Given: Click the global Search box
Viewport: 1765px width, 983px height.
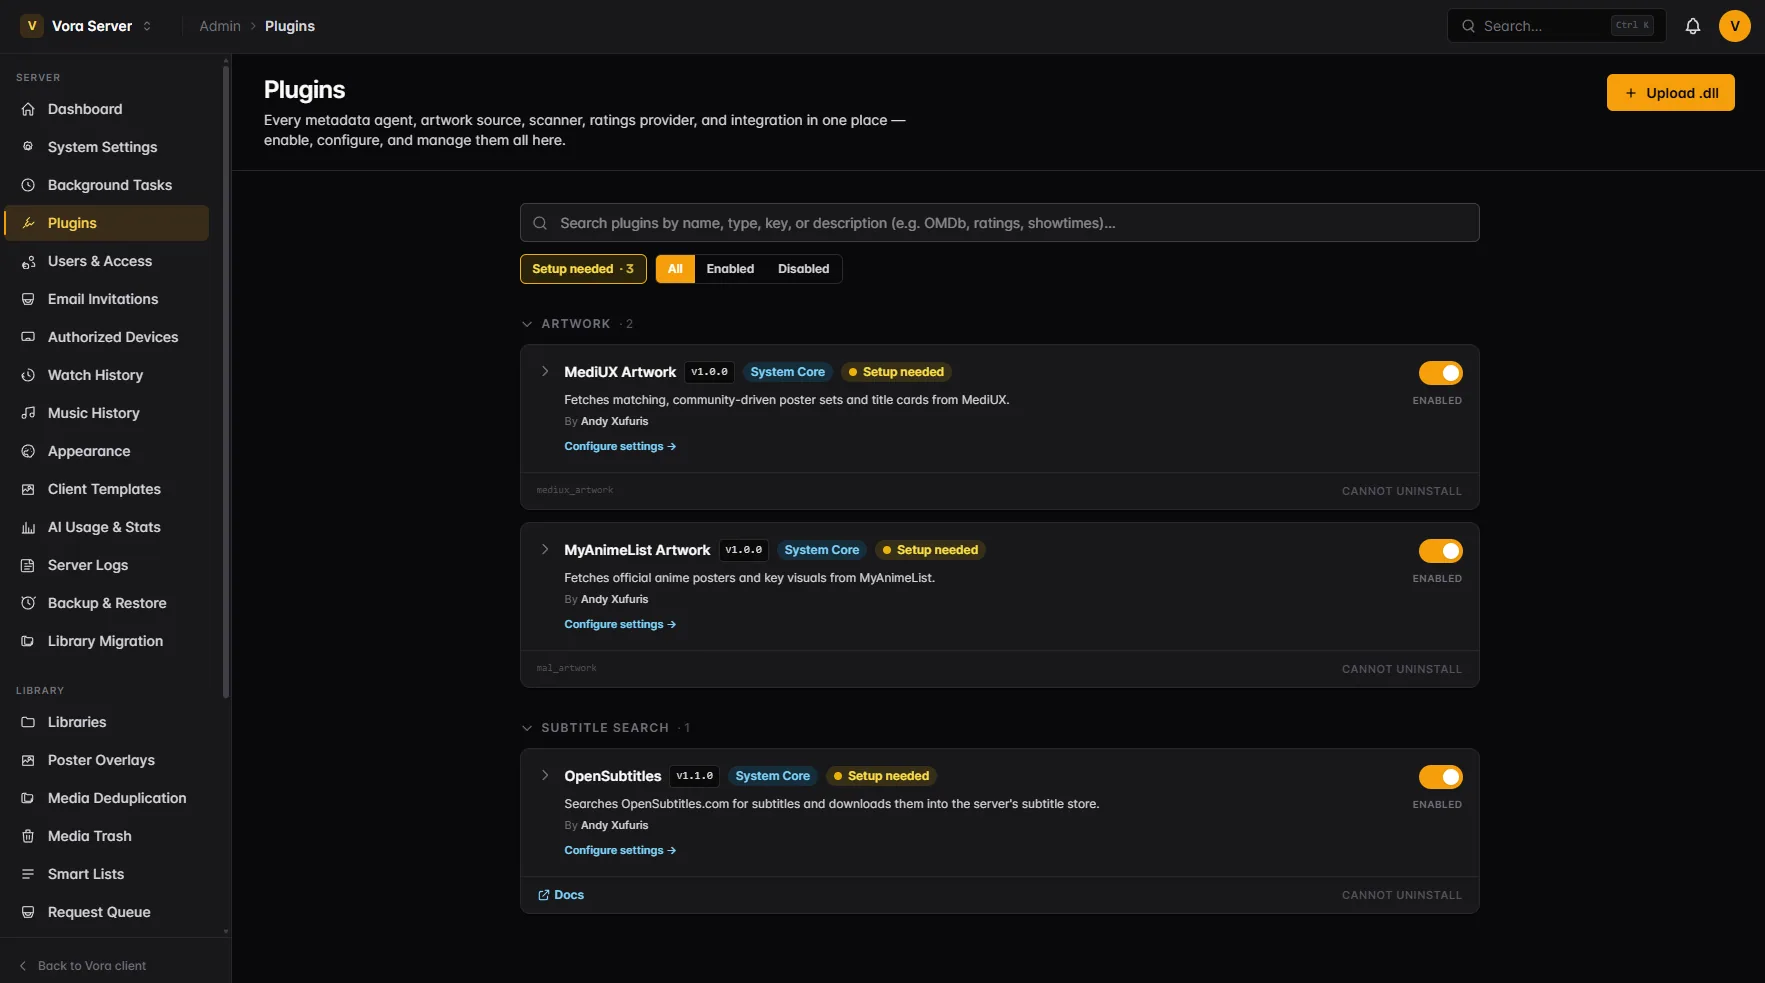Looking at the screenshot, I should (1556, 26).
